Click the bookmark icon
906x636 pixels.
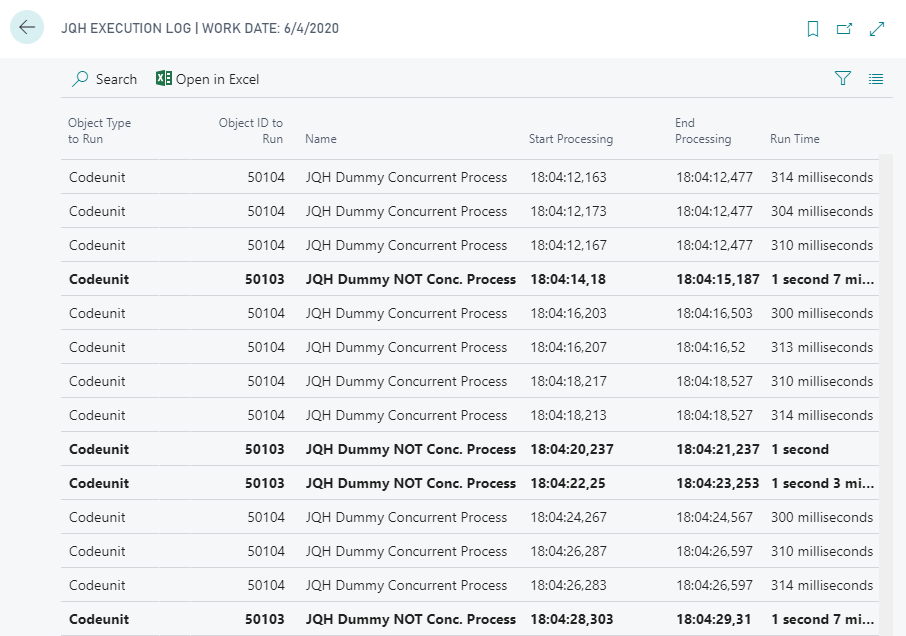(x=813, y=29)
